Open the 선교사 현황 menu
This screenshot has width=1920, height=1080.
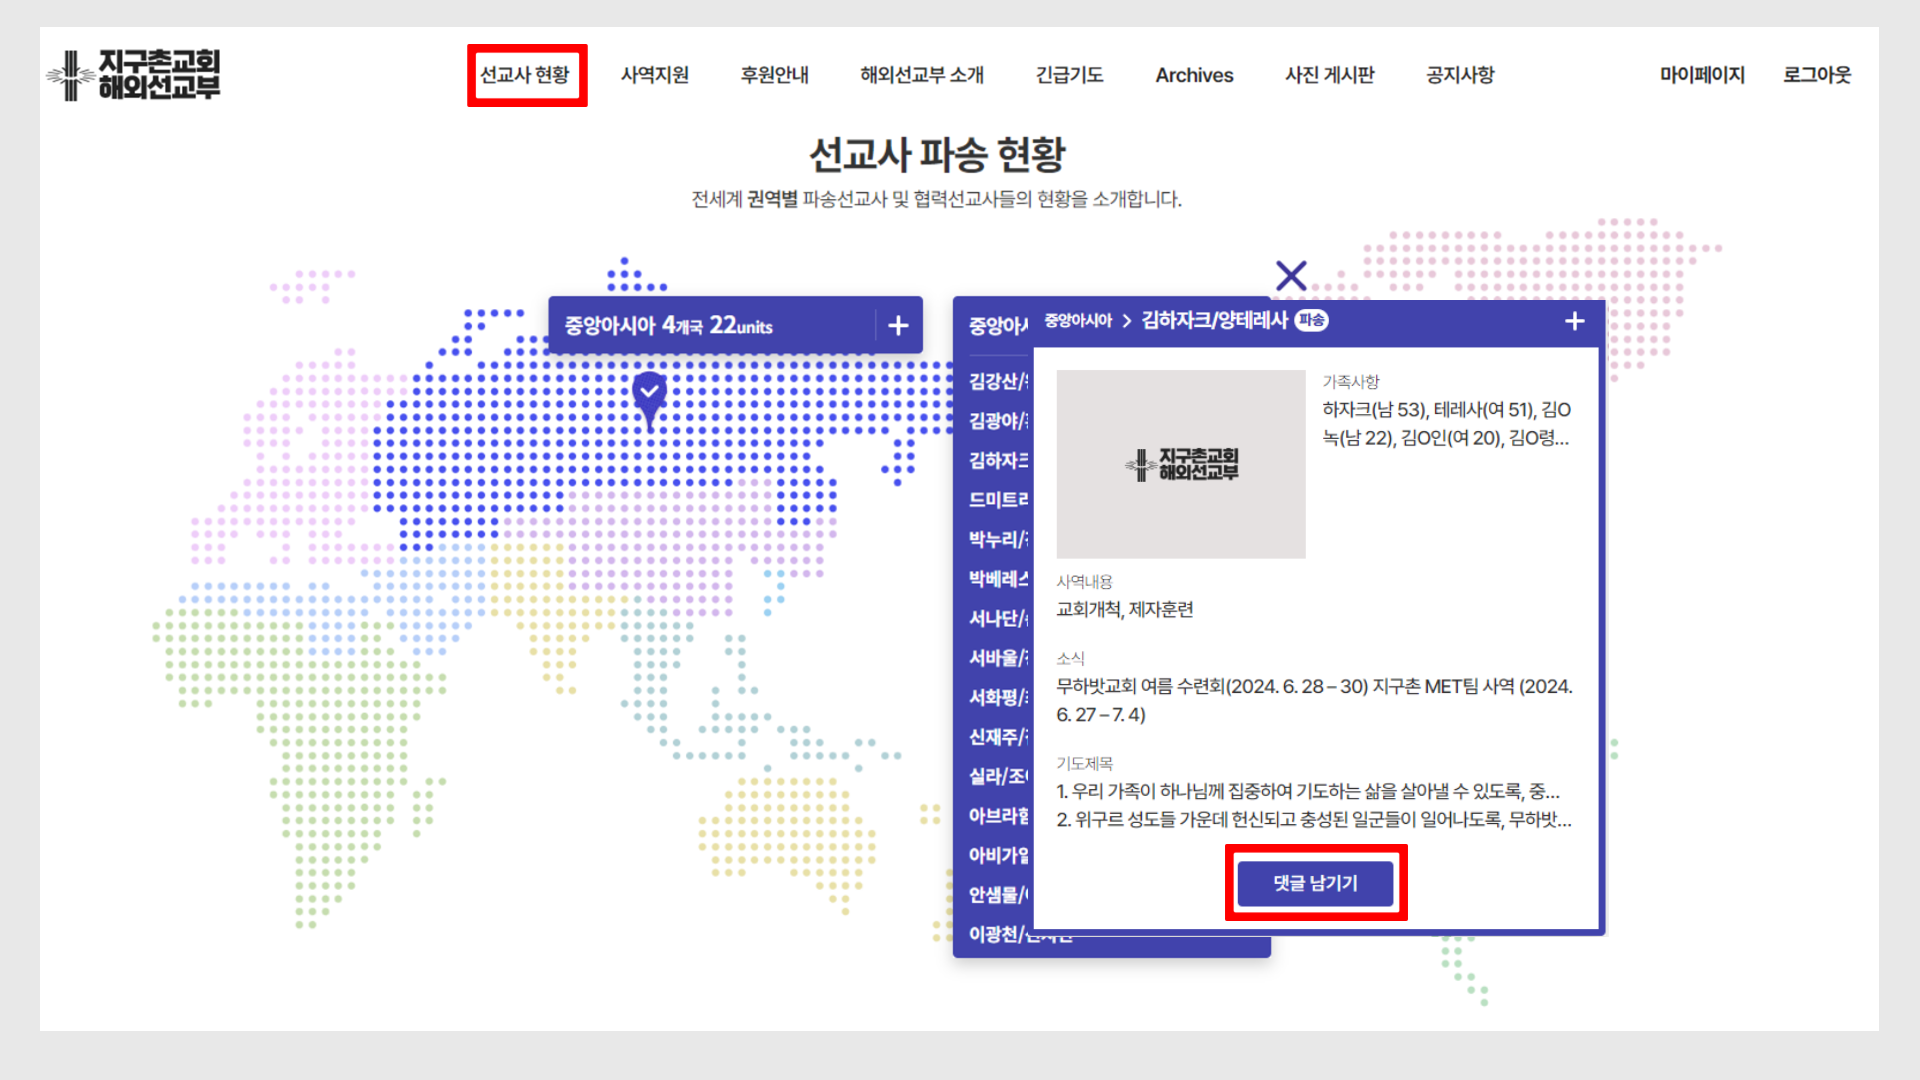click(x=526, y=75)
